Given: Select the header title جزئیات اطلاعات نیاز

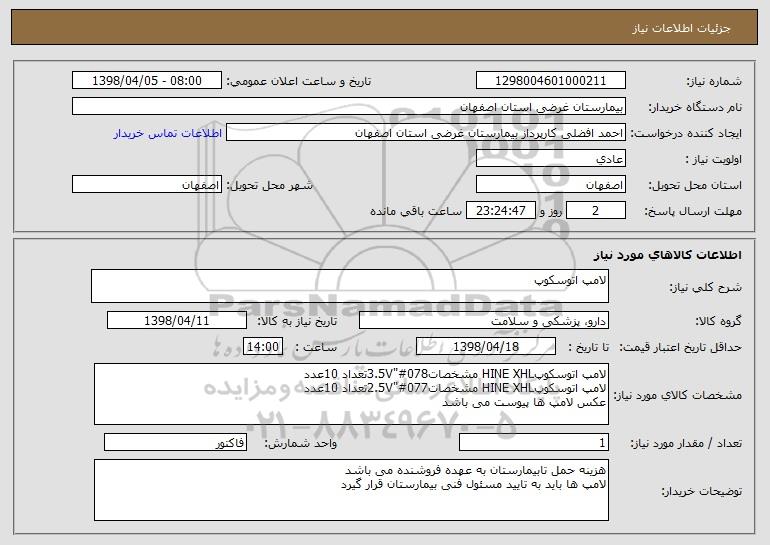Looking at the screenshot, I should click(681, 28).
